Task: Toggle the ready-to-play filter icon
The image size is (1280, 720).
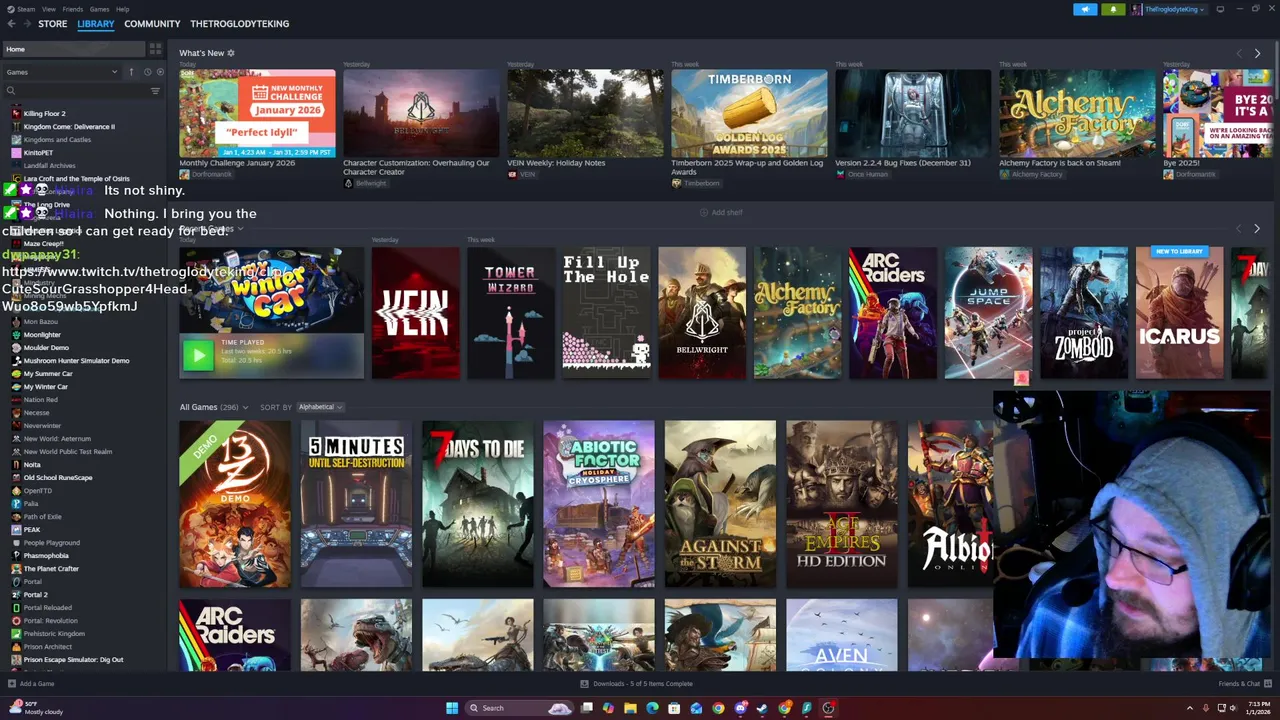Action: coord(159,72)
